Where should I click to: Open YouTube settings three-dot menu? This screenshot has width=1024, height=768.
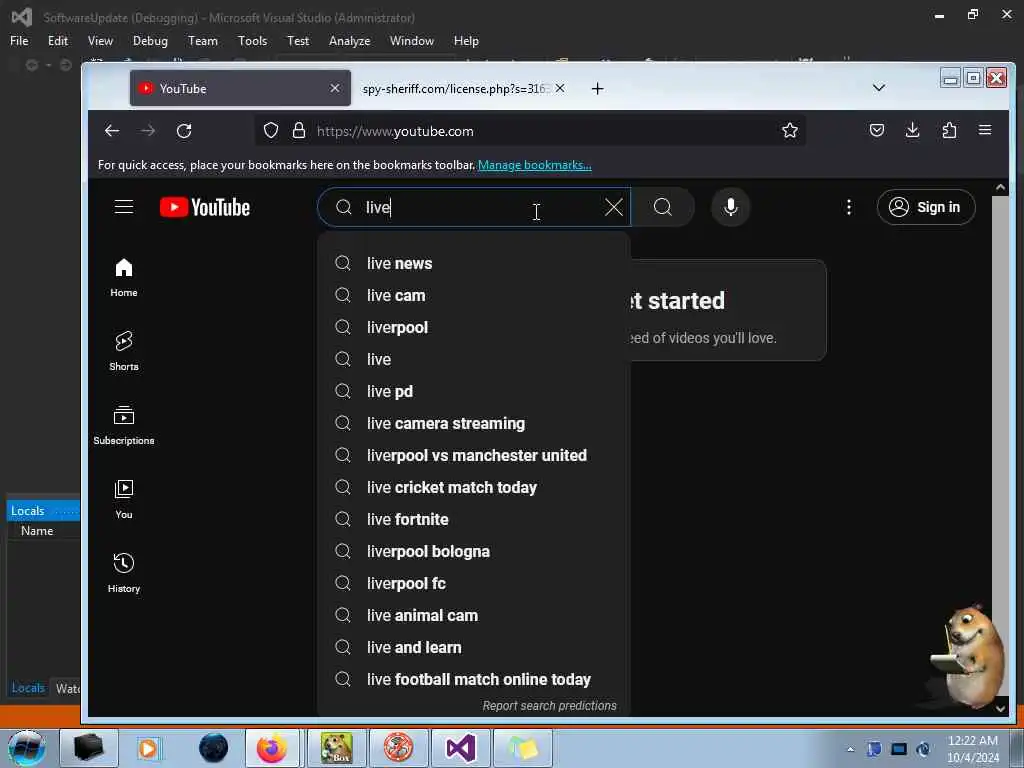click(848, 207)
